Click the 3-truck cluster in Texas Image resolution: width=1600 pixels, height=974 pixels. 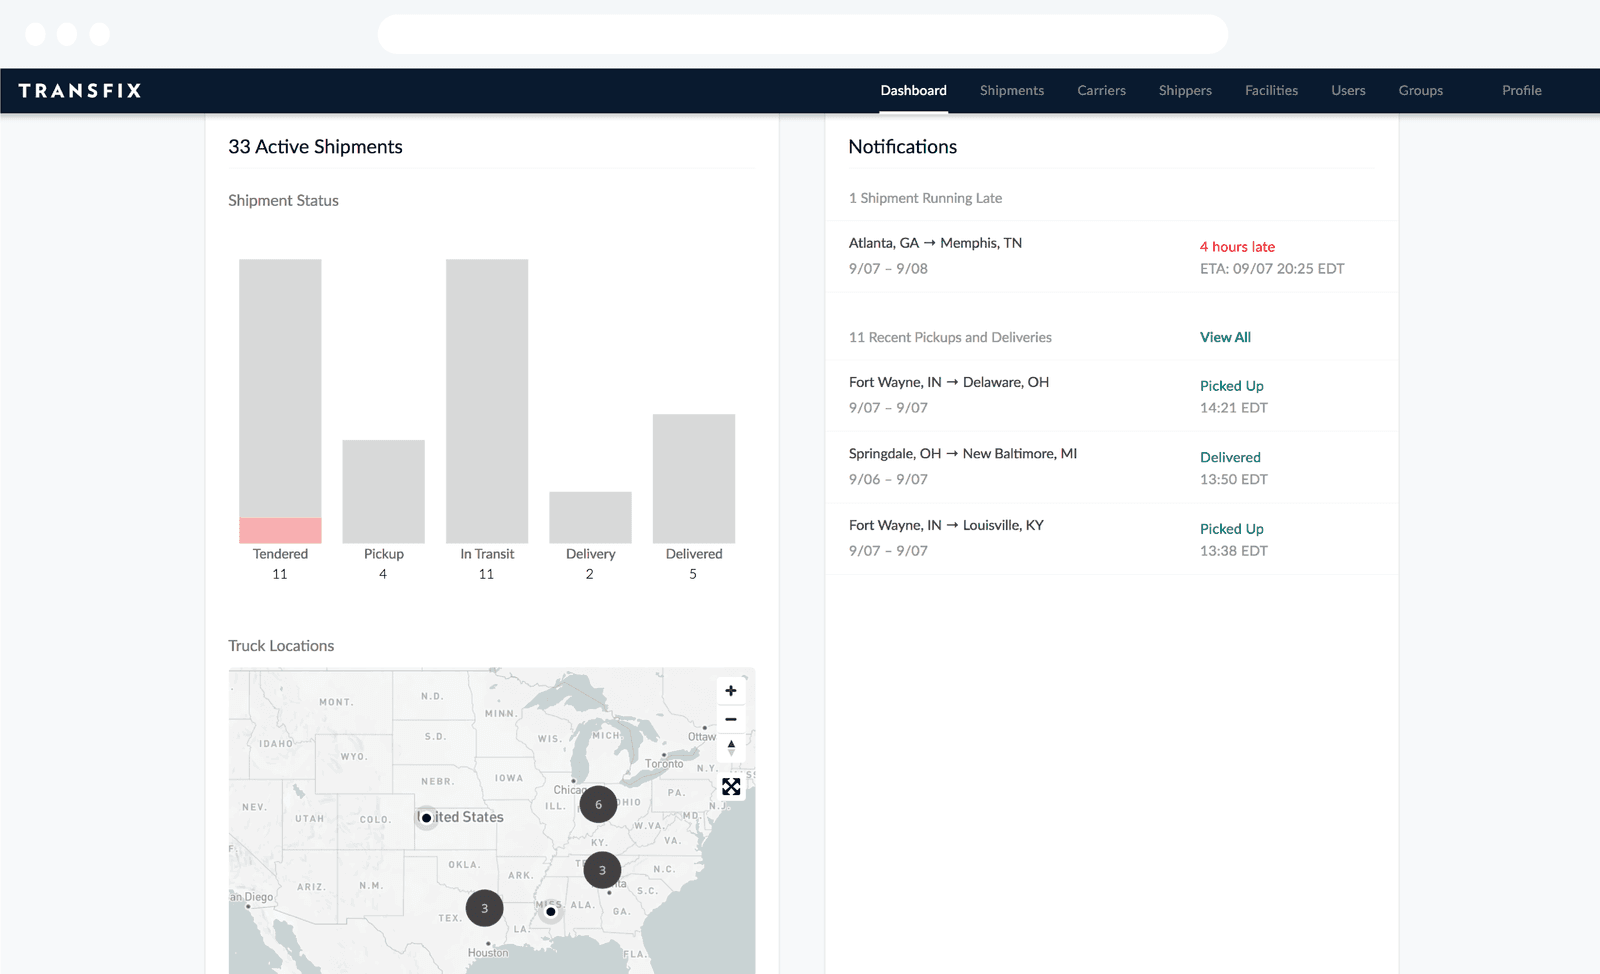click(484, 908)
